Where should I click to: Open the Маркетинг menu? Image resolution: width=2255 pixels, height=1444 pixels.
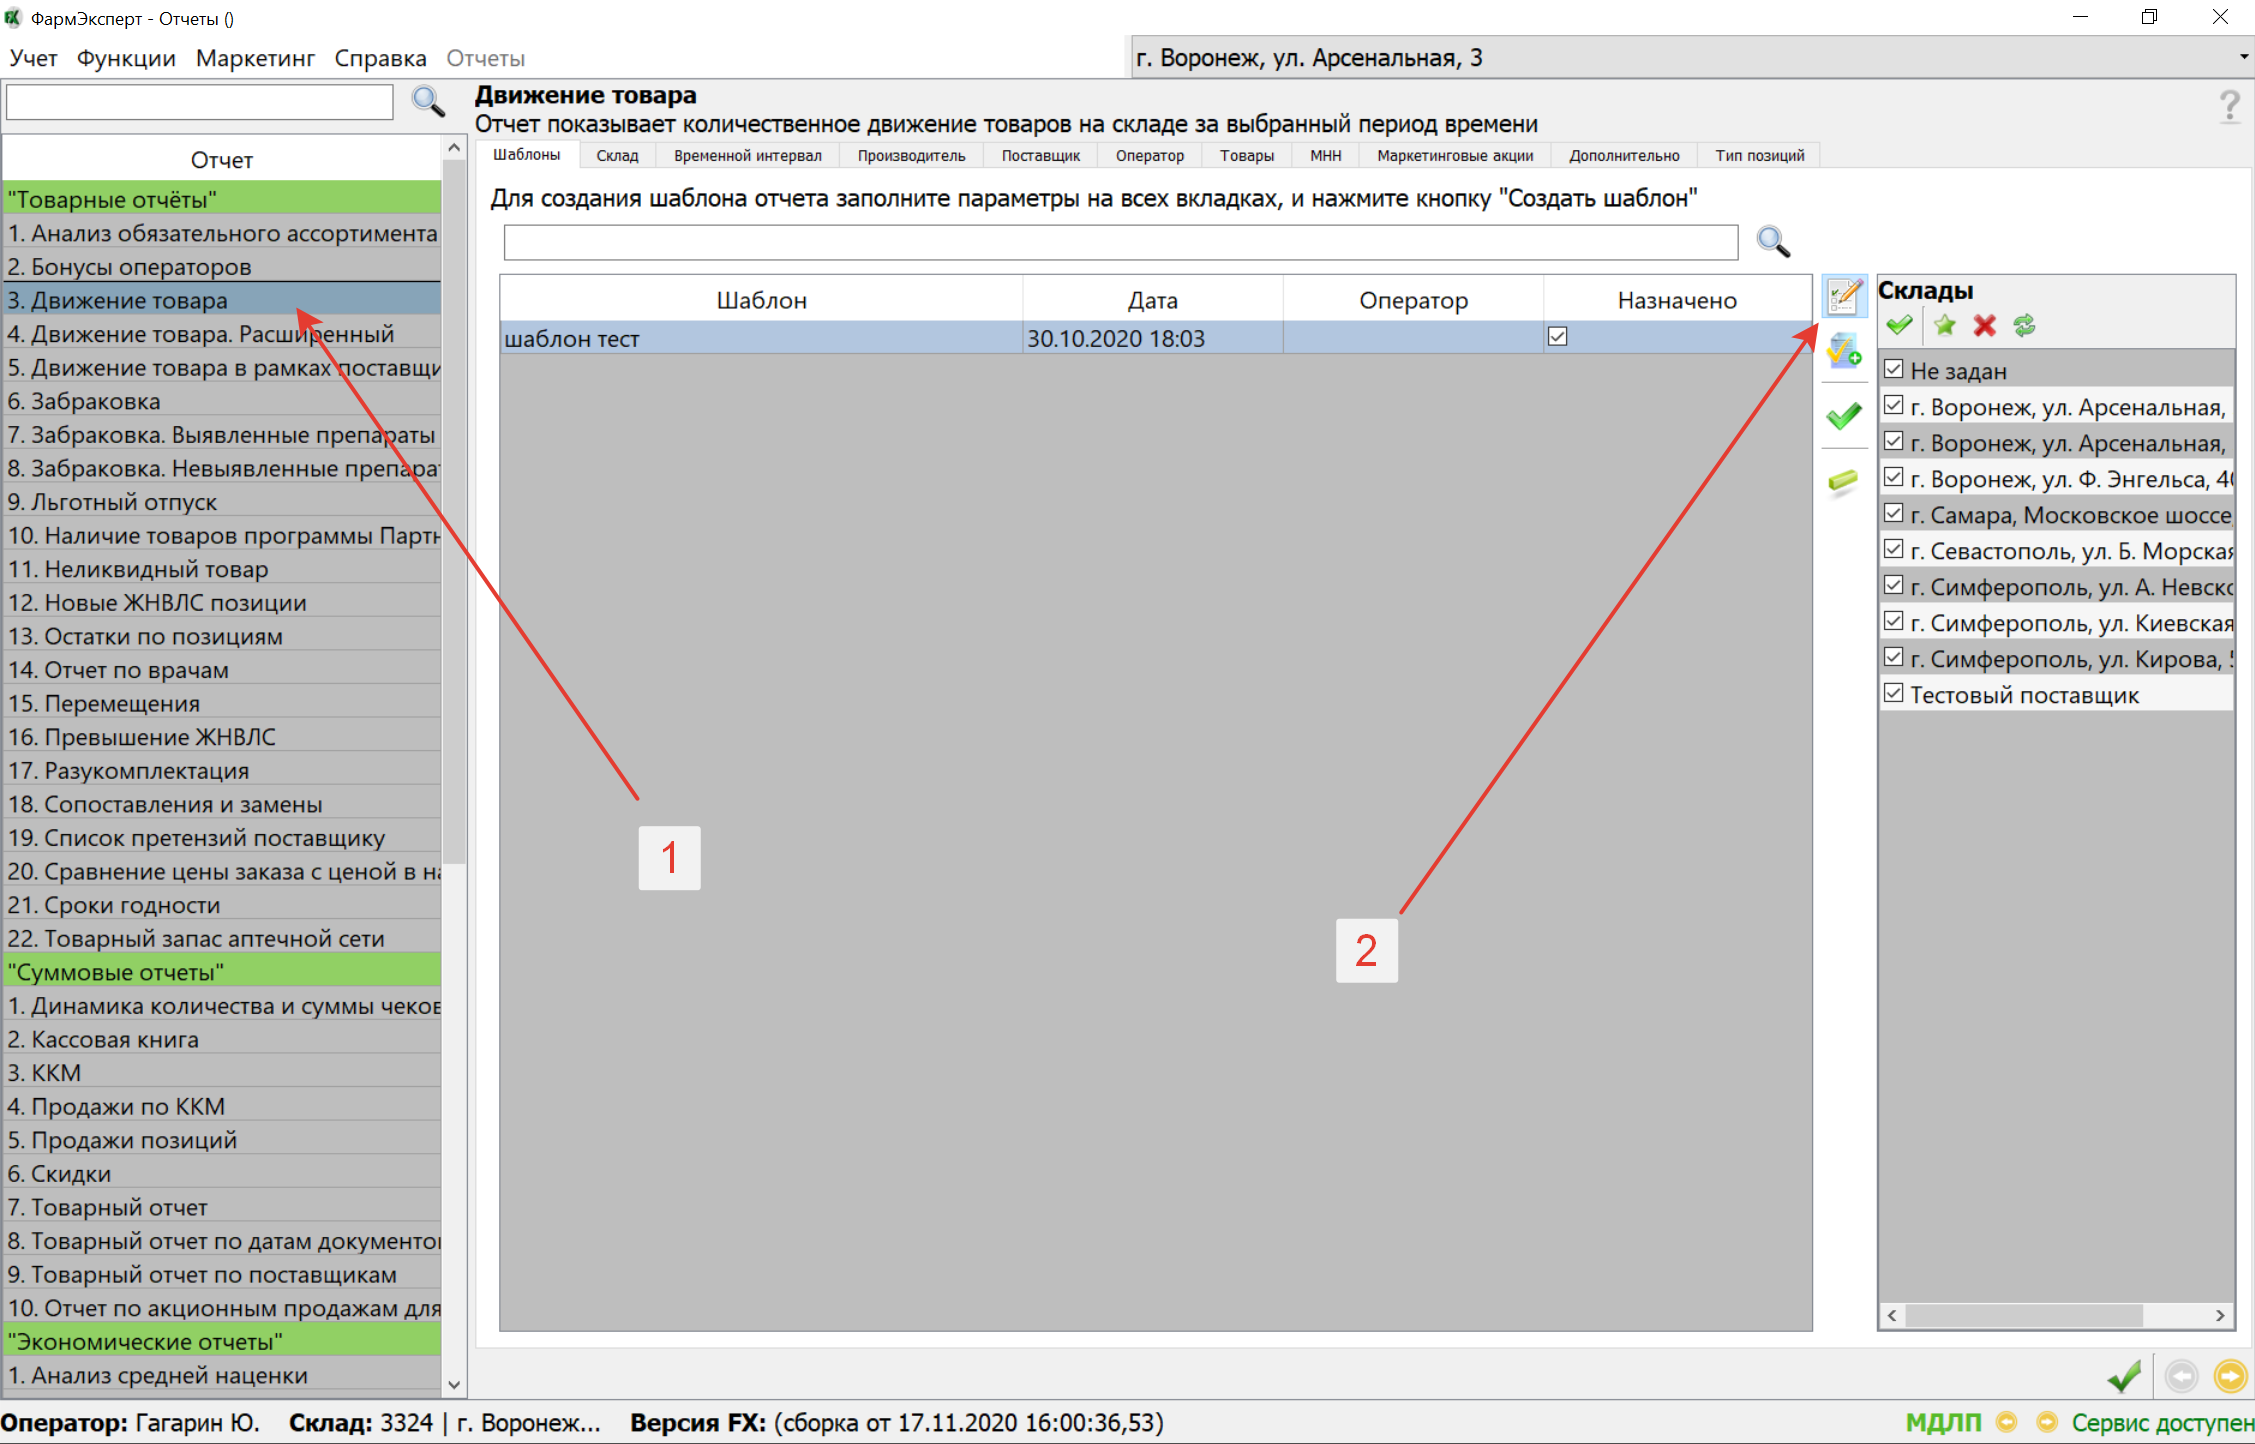[255, 58]
